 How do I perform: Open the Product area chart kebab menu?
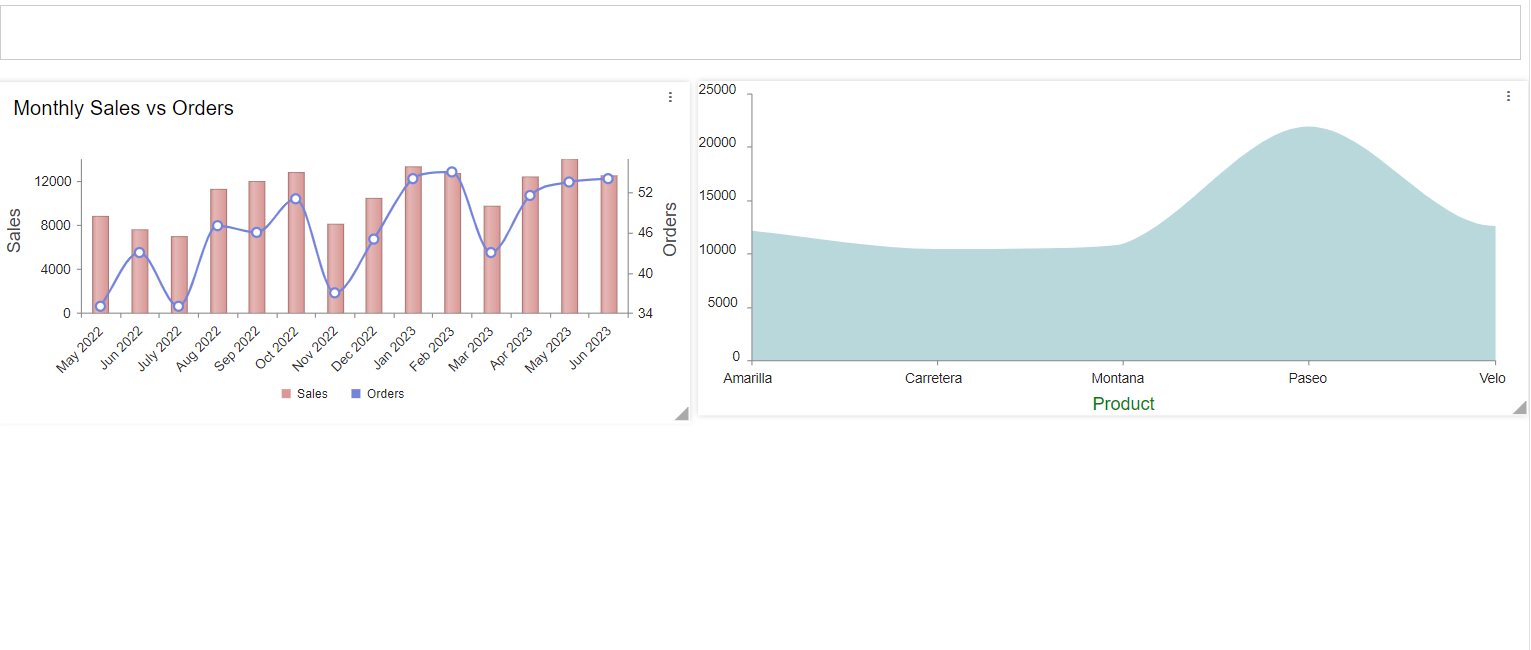[x=1508, y=96]
